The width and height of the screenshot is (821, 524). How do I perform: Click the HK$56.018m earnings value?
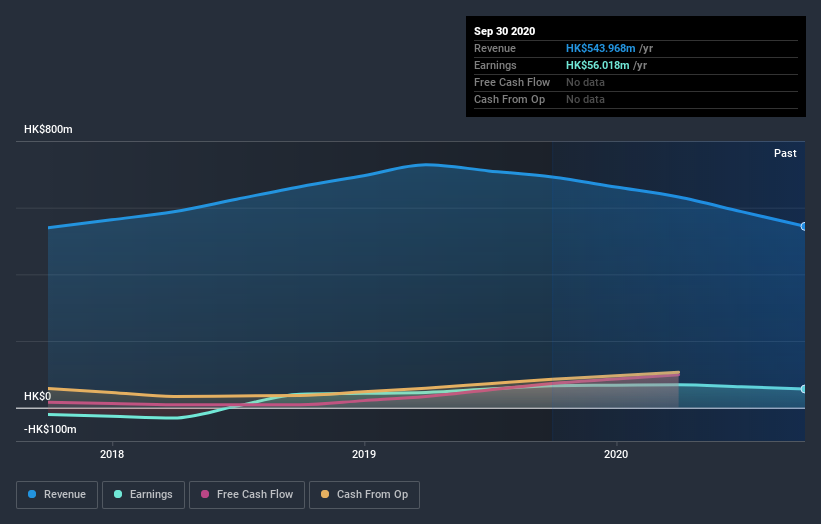click(x=597, y=65)
